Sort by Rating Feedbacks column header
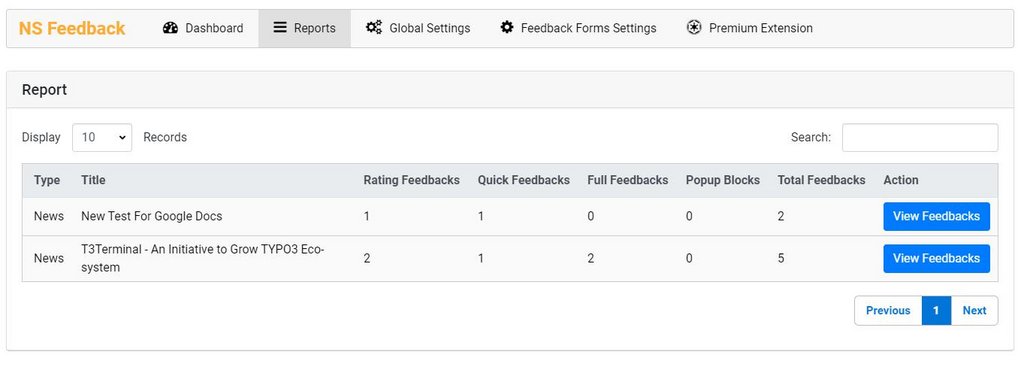This screenshot has width=1024, height=367. click(411, 180)
